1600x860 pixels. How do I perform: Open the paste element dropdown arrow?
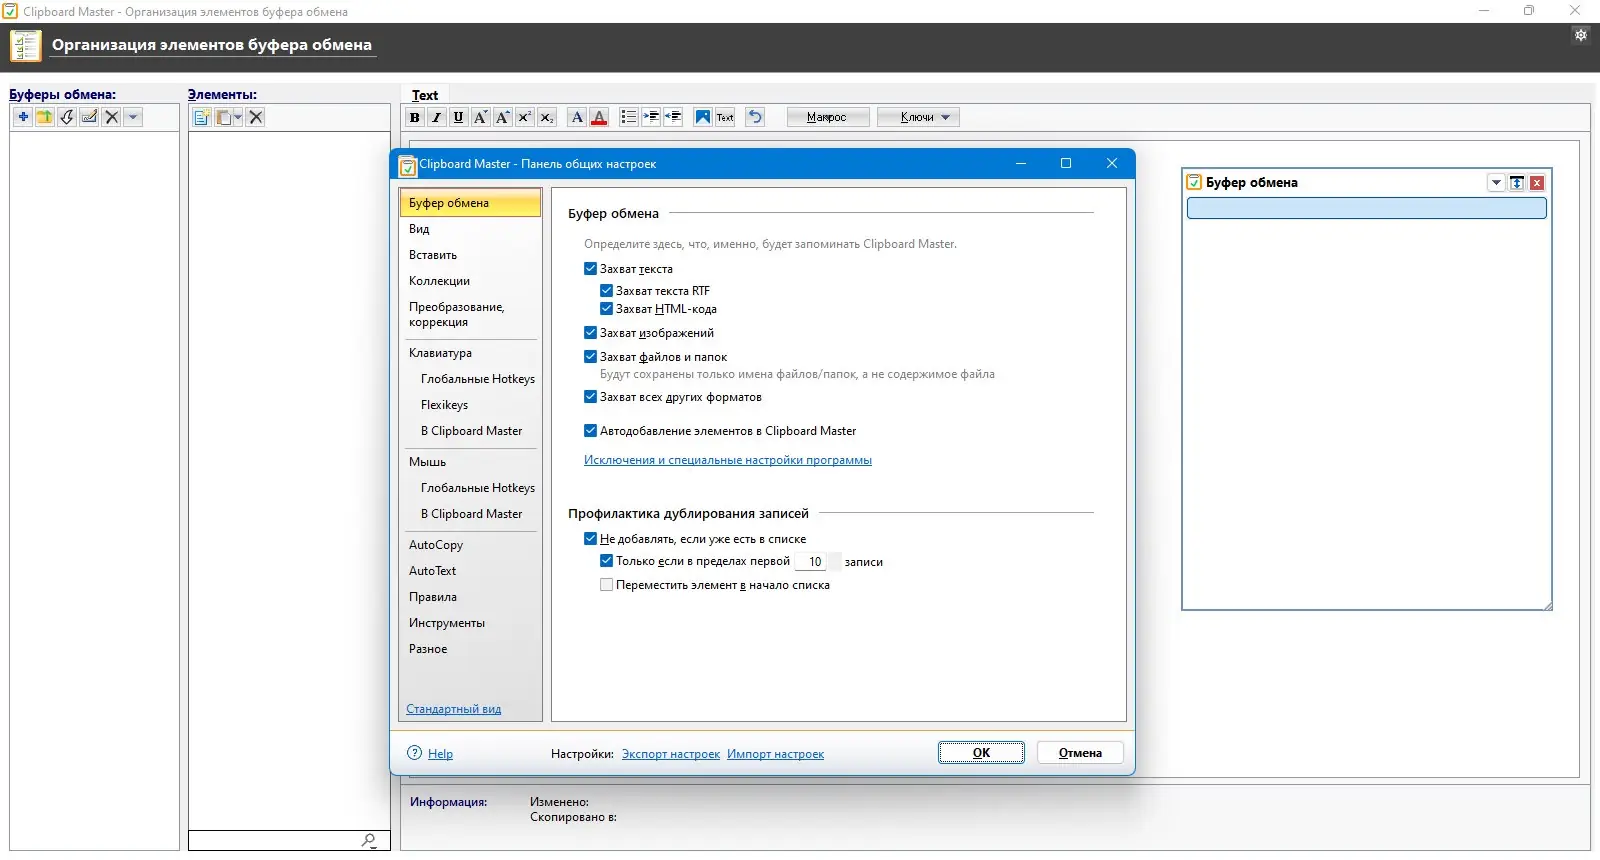[x=237, y=117]
